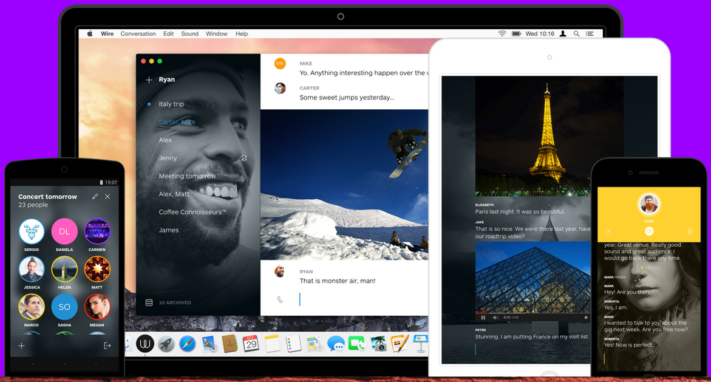
Task: Open the green FaceTime app in Dock
Action: [356, 344]
